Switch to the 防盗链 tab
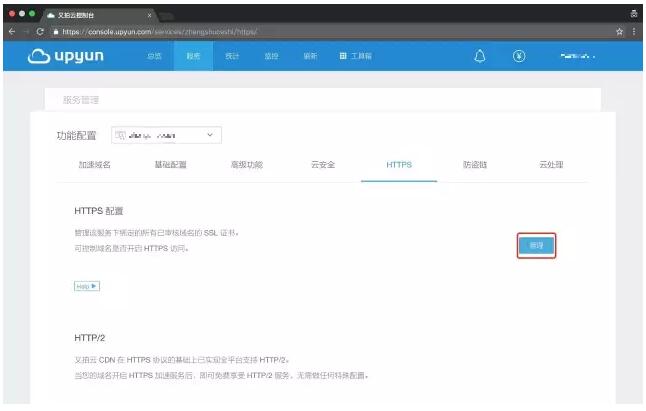This screenshot has width=646, height=411. point(475,165)
